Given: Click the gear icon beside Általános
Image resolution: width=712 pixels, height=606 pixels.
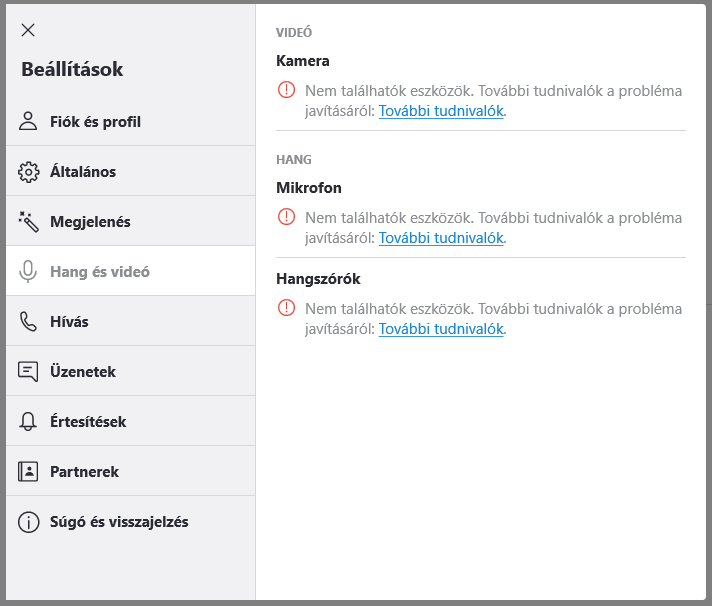Looking at the screenshot, I should tap(28, 171).
